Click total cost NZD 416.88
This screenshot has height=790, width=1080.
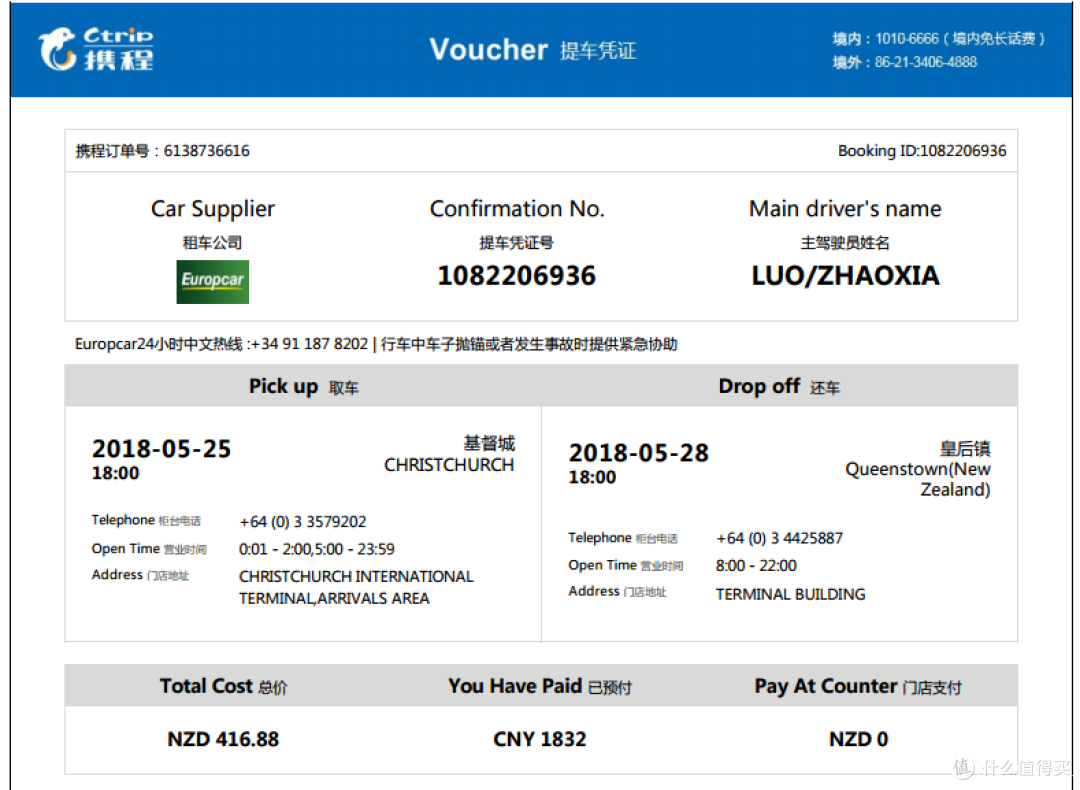pos(223,739)
